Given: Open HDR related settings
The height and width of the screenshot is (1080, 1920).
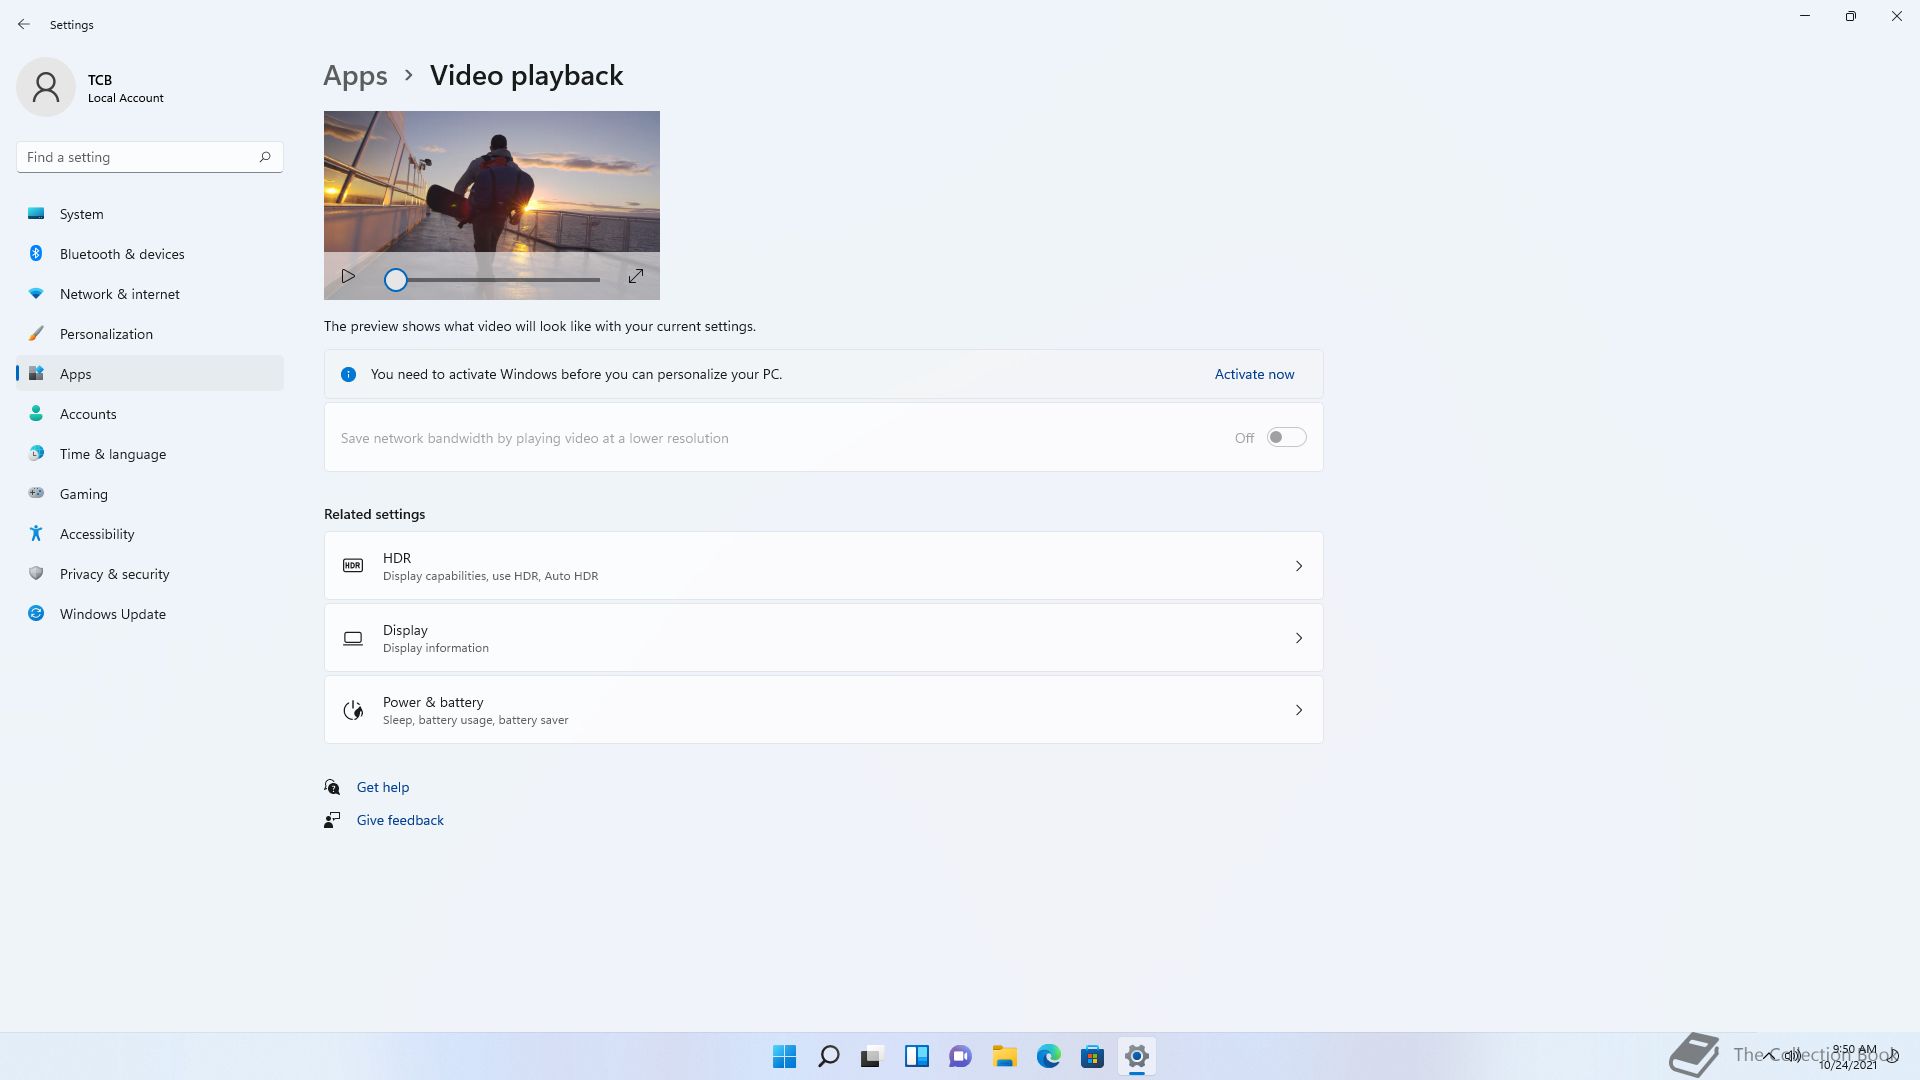Looking at the screenshot, I should point(823,566).
